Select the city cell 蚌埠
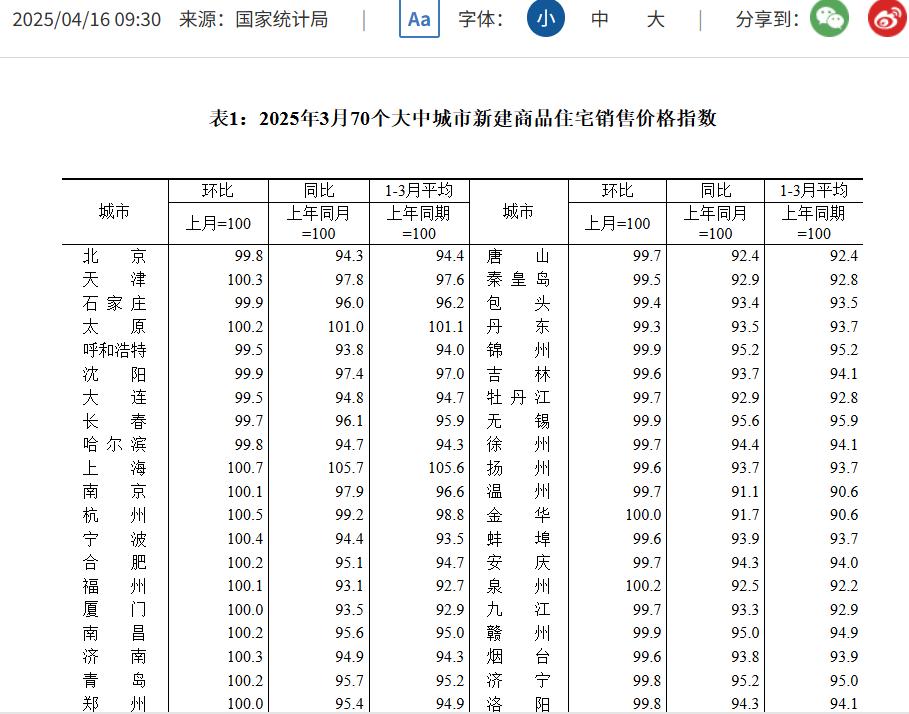Screen dimensions: 909x714 (518, 538)
